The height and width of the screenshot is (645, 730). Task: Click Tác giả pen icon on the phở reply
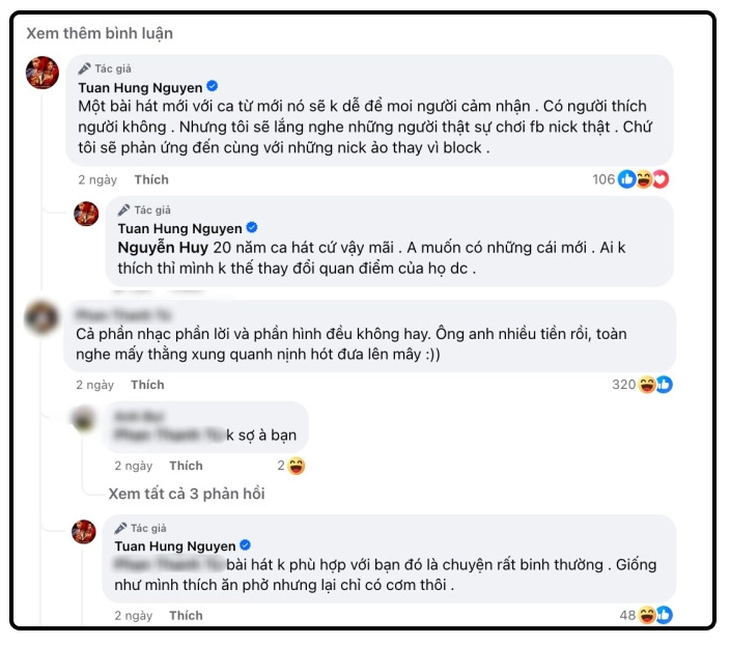tap(121, 528)
